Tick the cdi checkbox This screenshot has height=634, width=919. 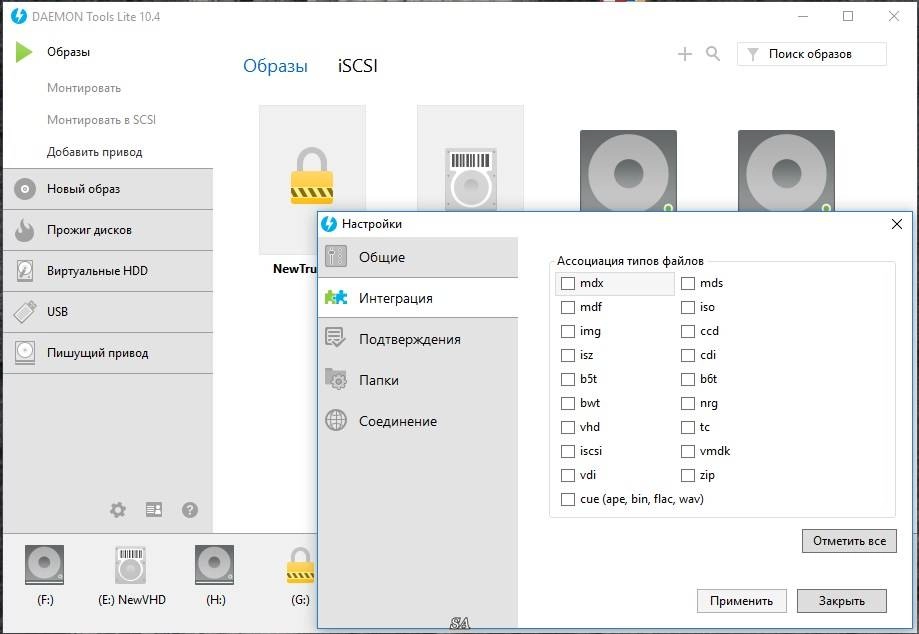point(687,356)
